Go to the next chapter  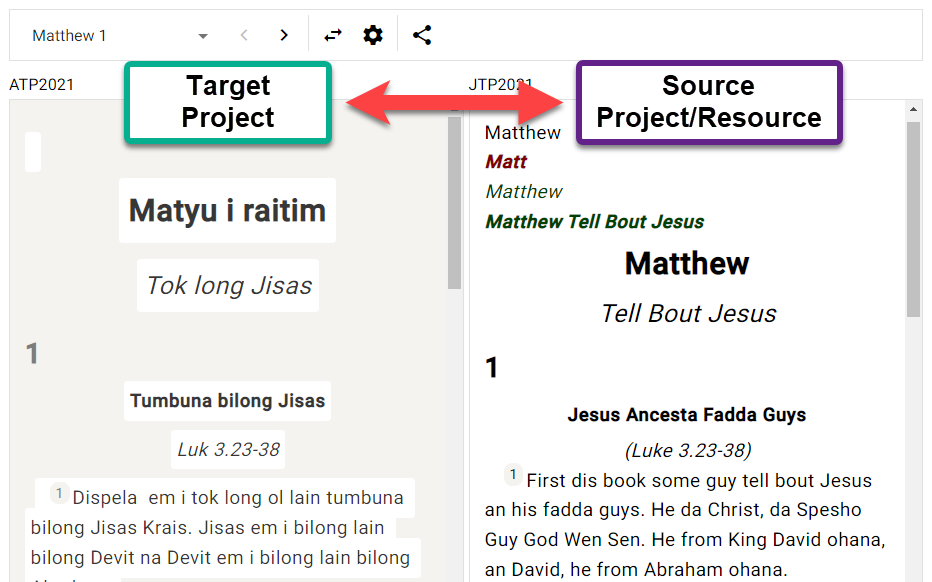tap(284, 36)
